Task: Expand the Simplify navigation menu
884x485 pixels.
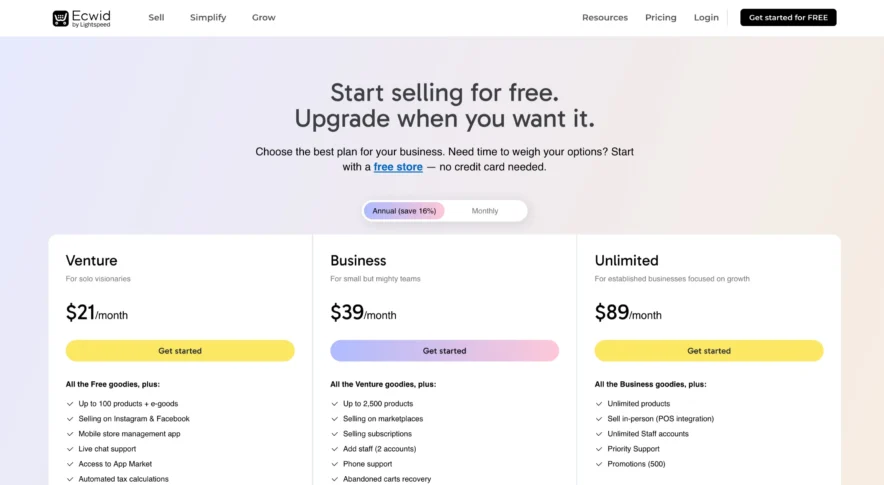Action: 208,18
